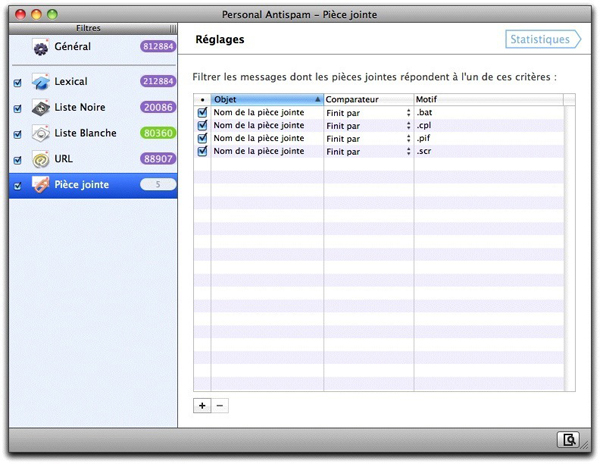Click the Lexical graduation cap icon
Image resolution: width=600 pixels, height=464 pixels.
tap(41, 81)
